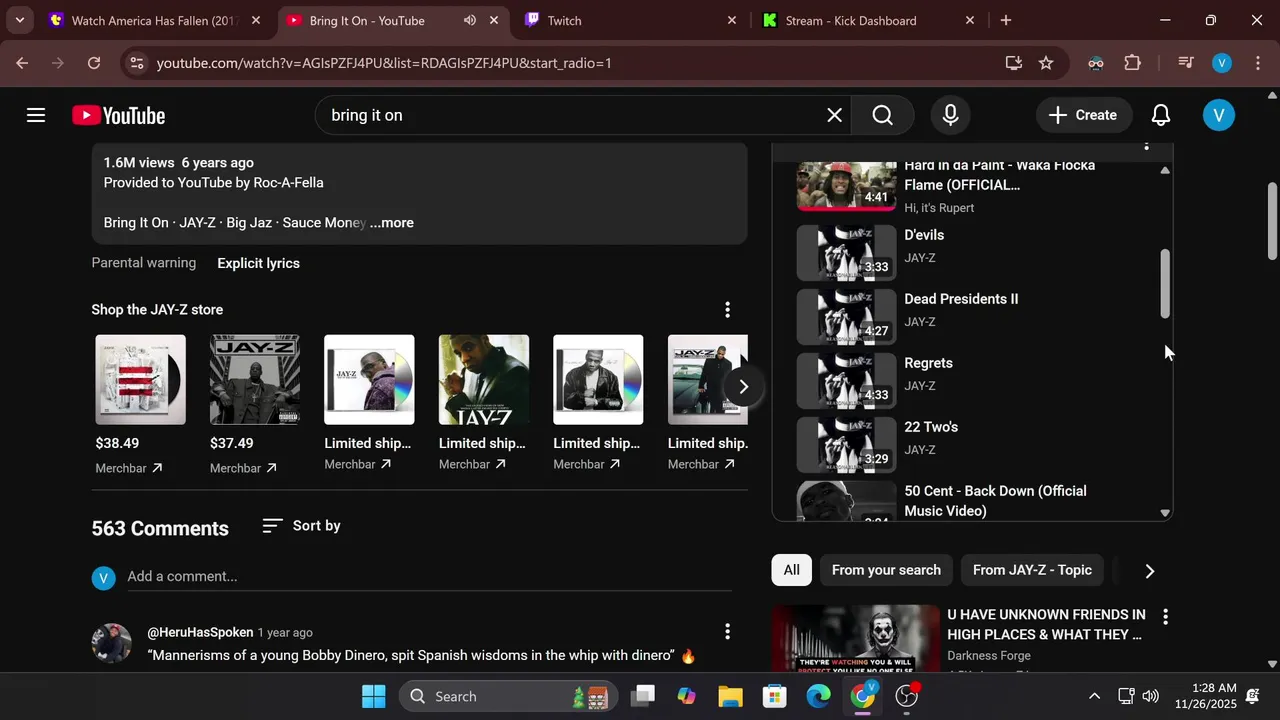
Task: Open options menu at top of playlist panel
Action: tap(1146, 147)
